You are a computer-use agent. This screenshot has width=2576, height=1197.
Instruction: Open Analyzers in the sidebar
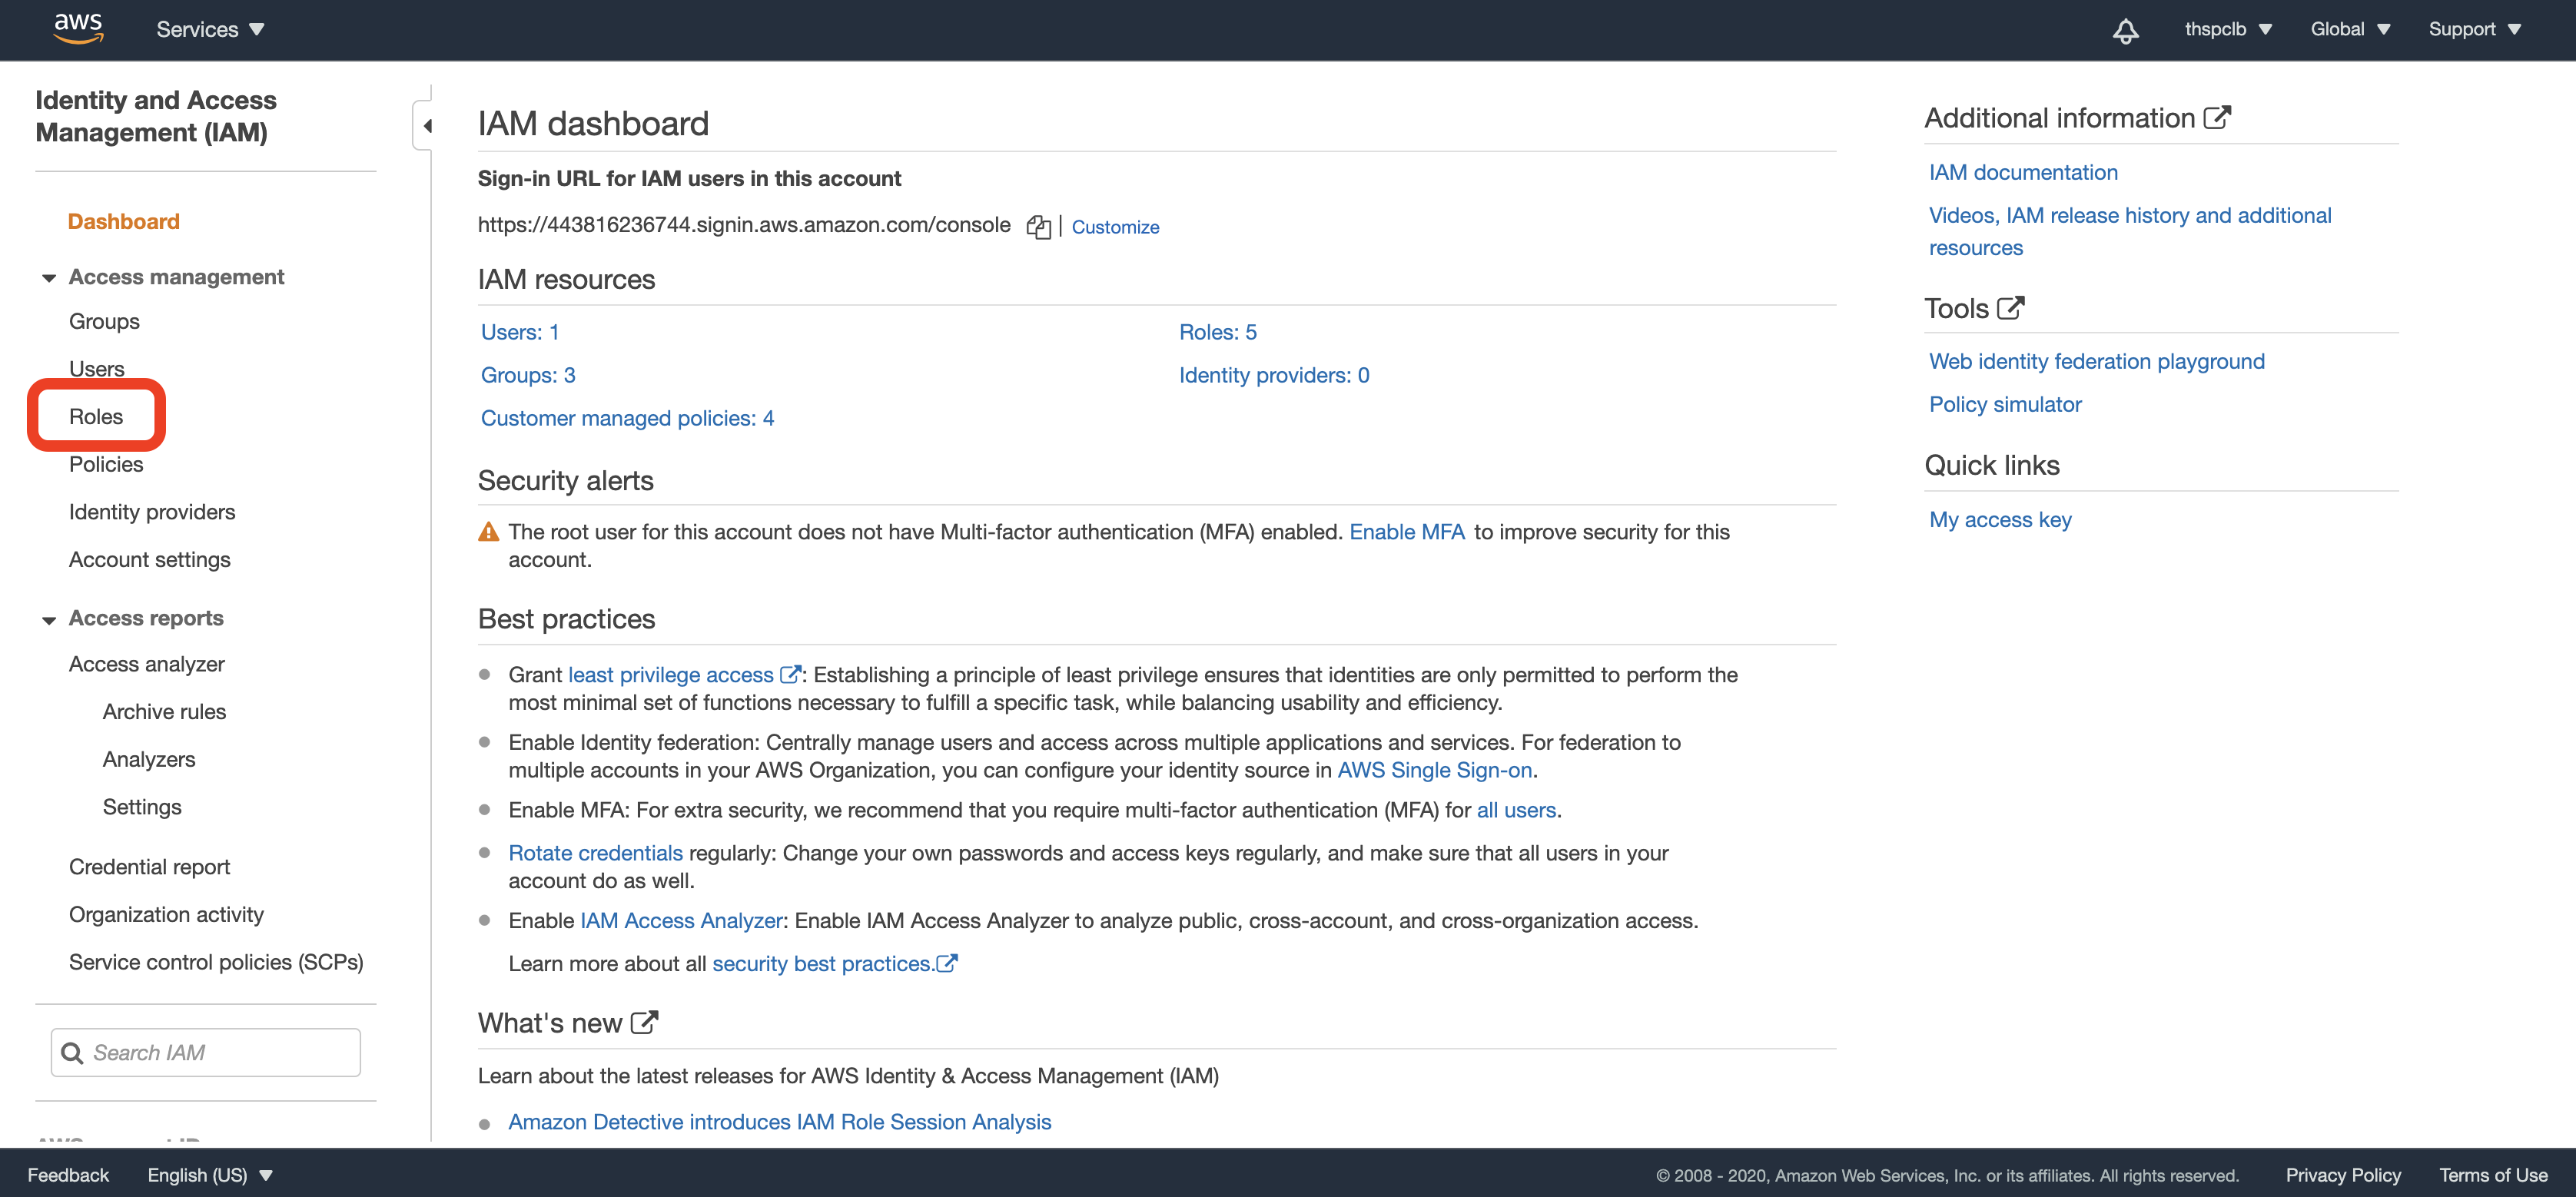point(149,760)
